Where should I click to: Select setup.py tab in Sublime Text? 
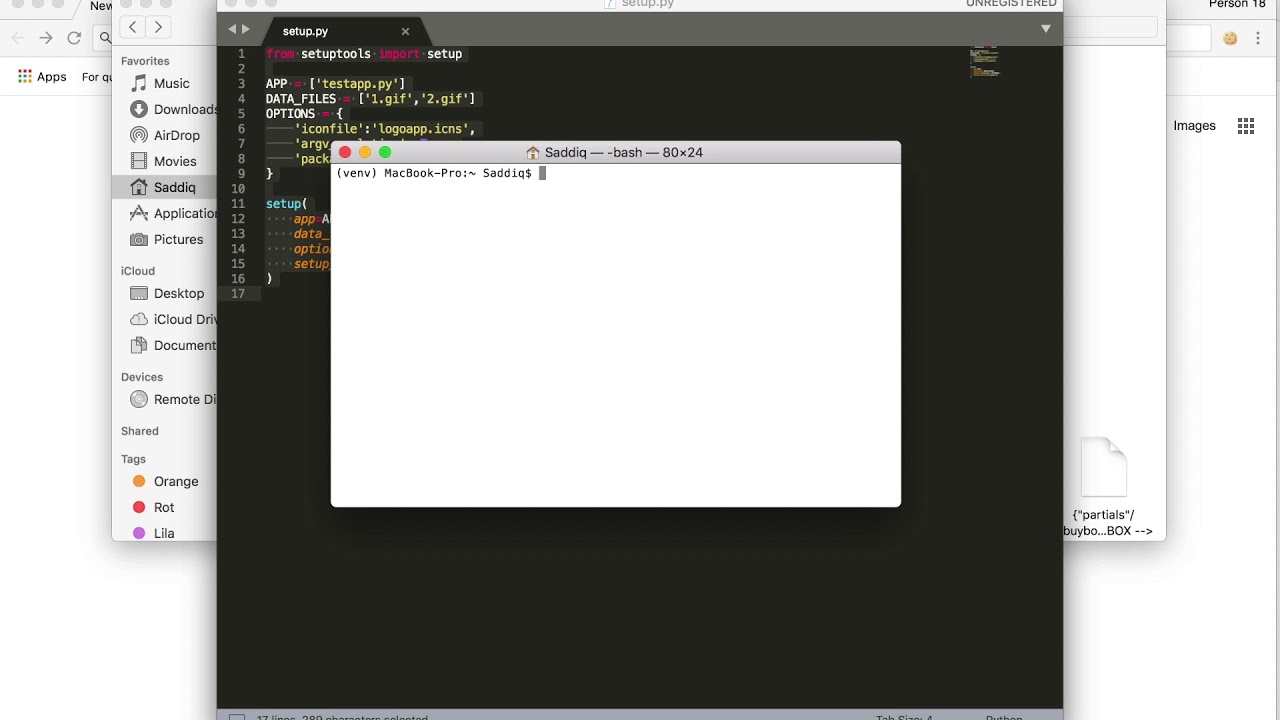tap(305, 31)
